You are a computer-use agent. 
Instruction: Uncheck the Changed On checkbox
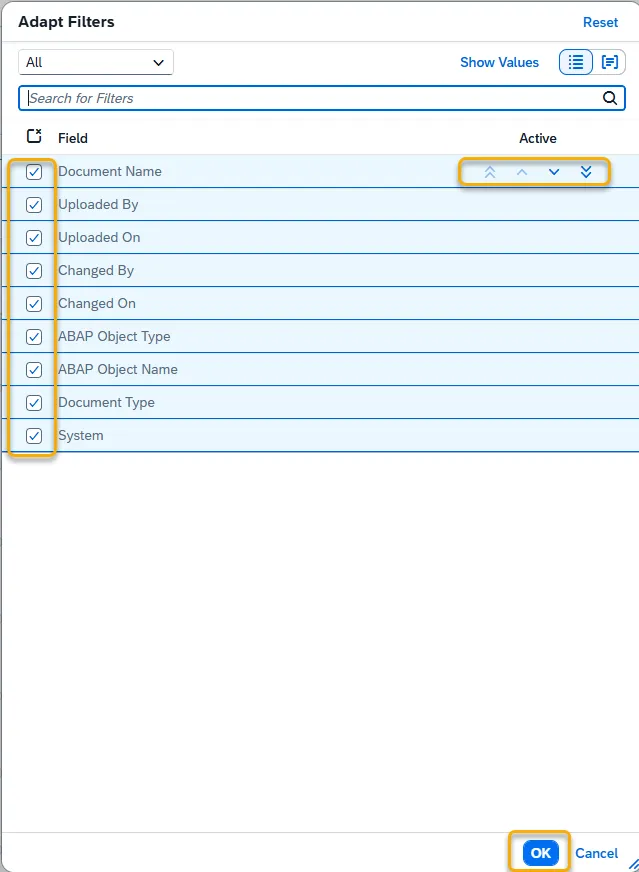pos(34,304)
